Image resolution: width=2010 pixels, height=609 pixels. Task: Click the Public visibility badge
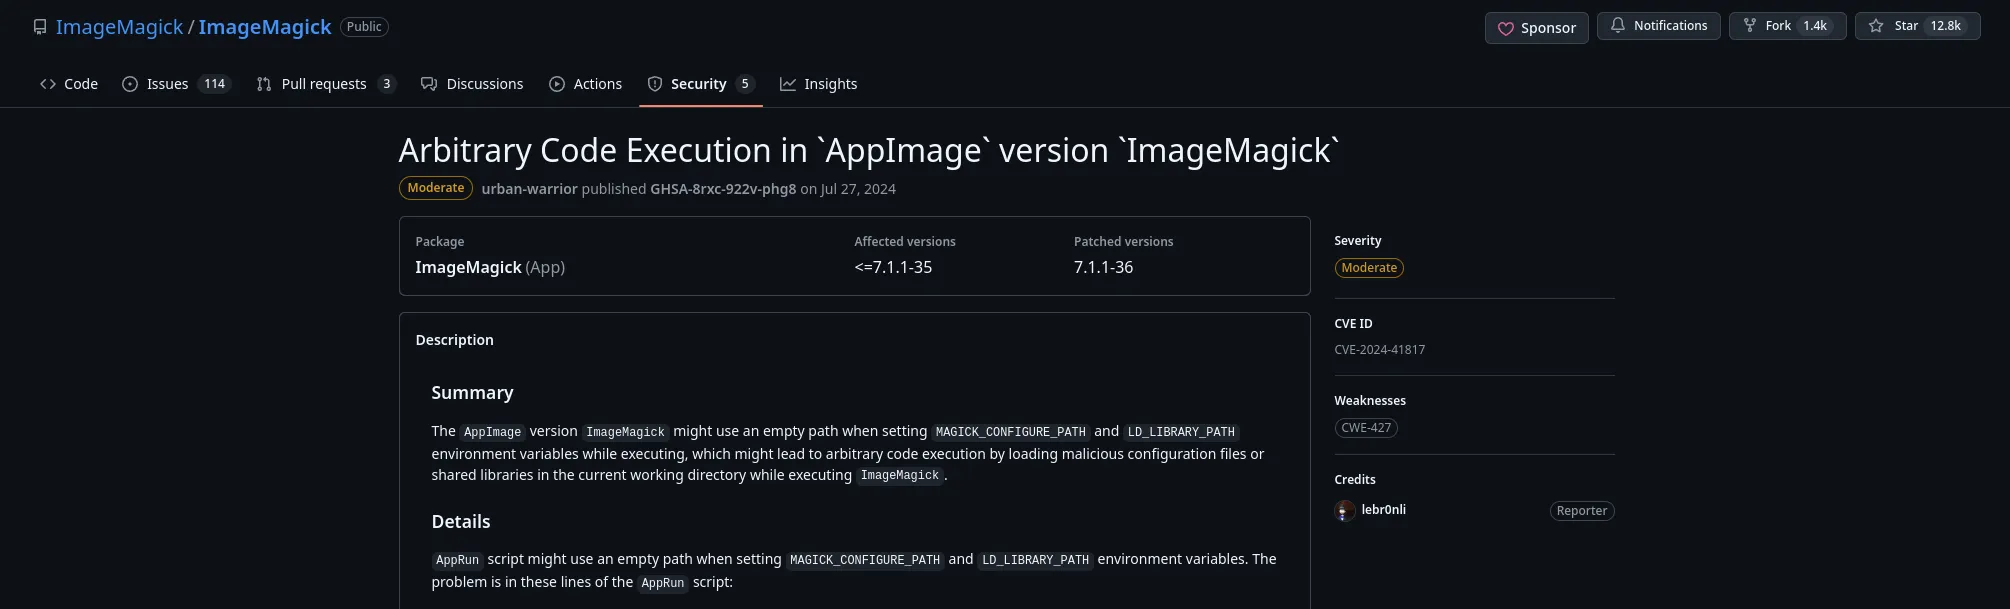[364, 27]
